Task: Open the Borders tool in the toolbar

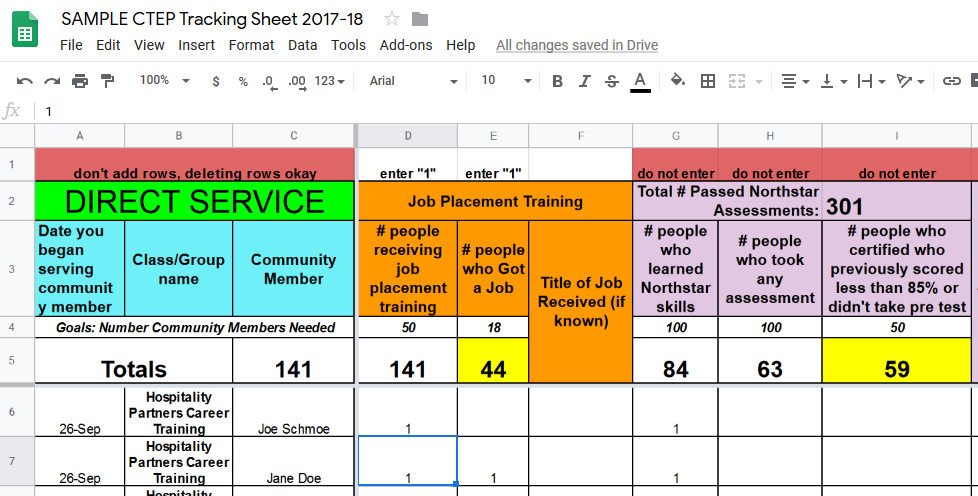Action: (x=708, y=81)
